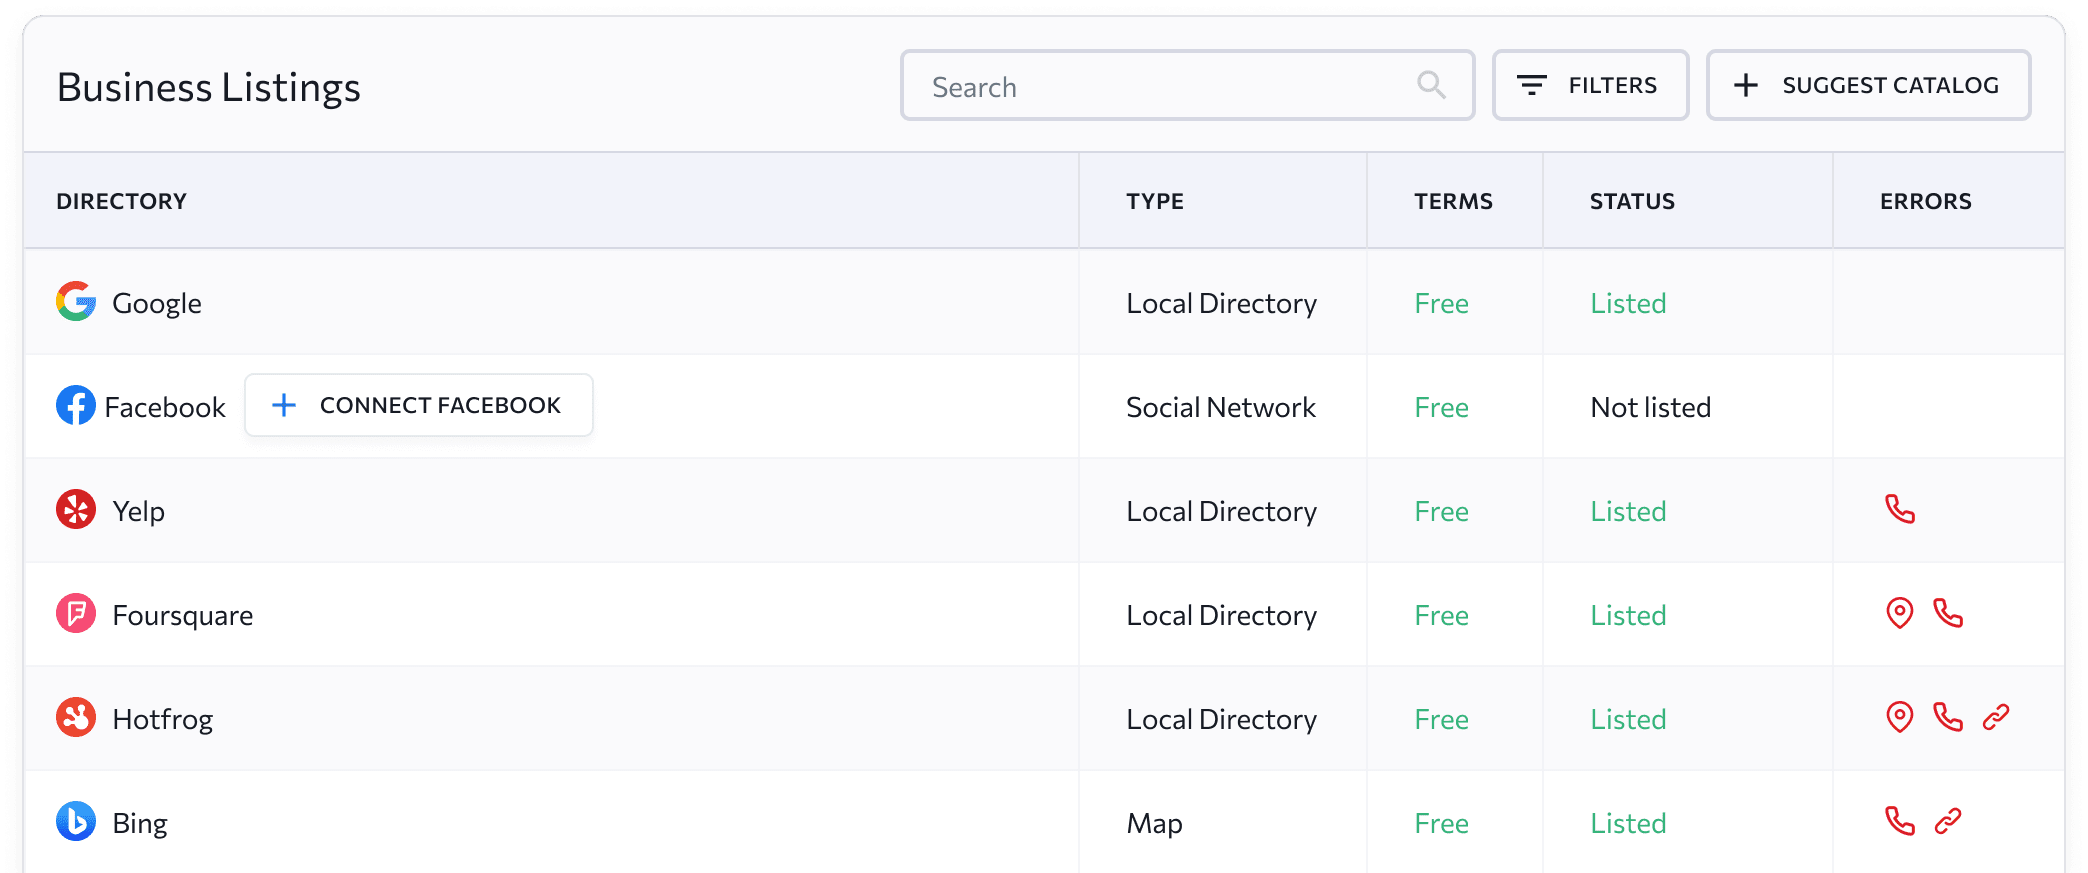The width and height of the screenshot is (2088, 873).
Task: Select the Facebook directory name
Action: tap(165, 407)
